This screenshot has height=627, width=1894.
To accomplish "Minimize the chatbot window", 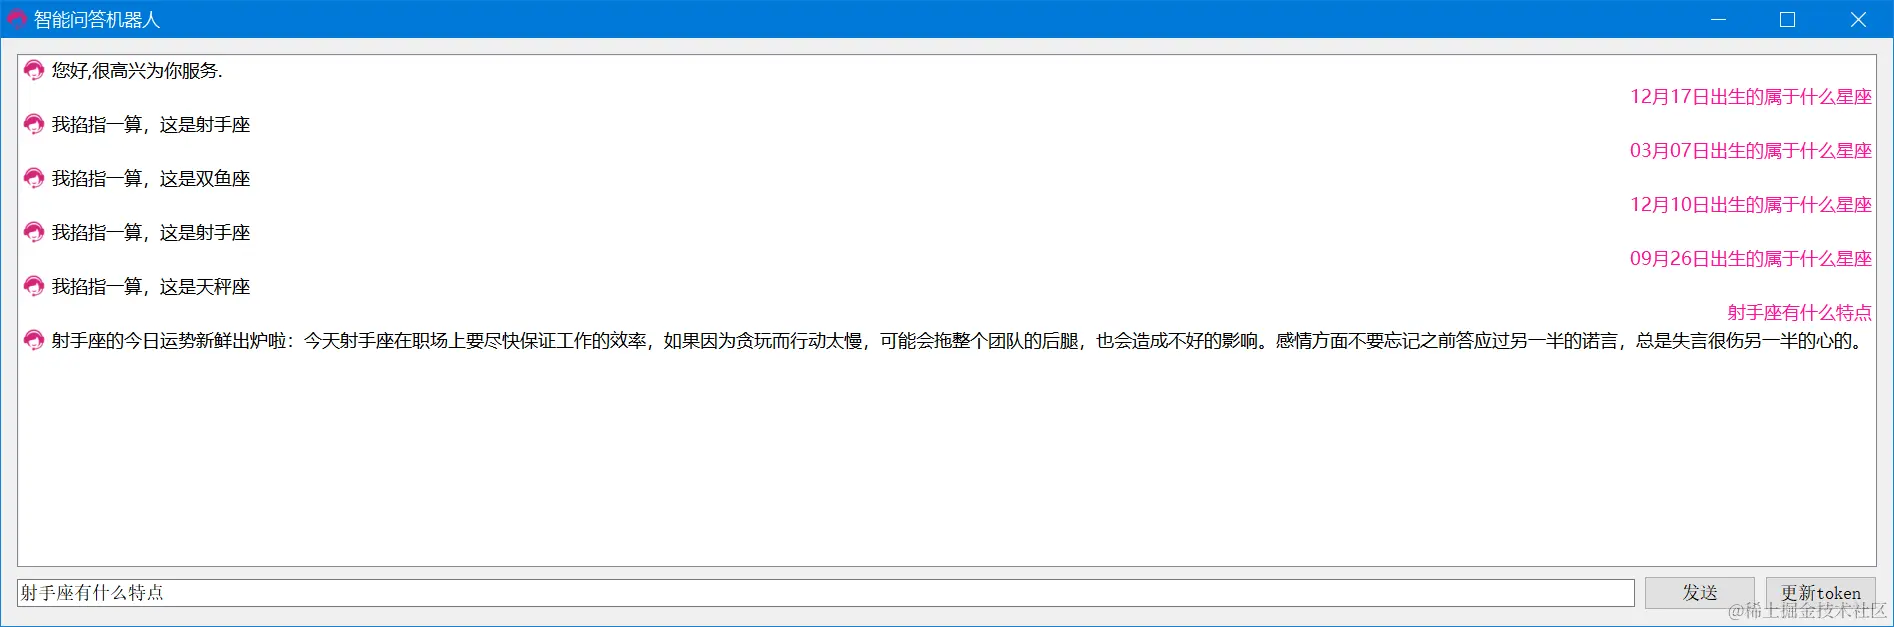I will point(1718,19).
